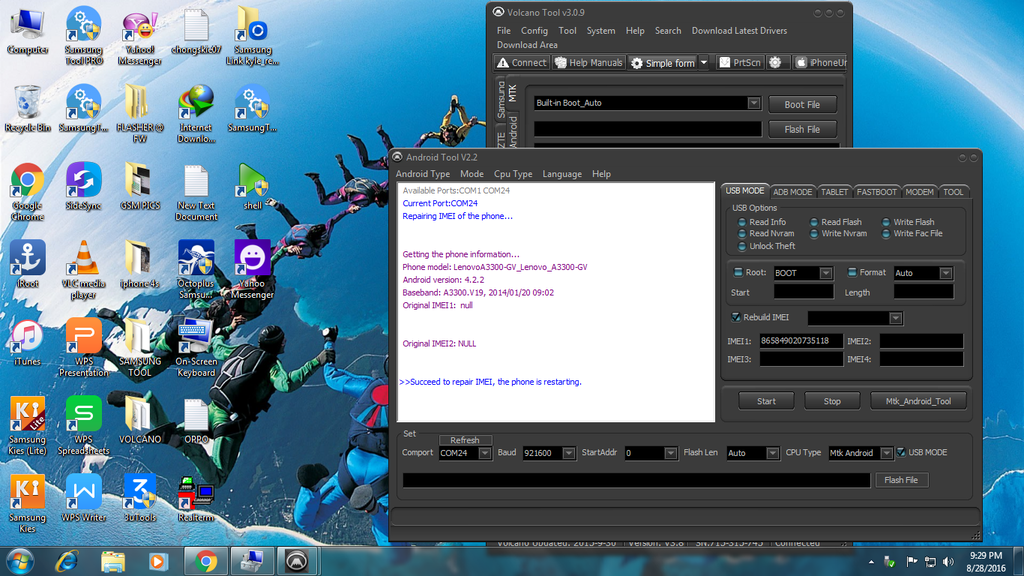Viewport: 1024px width, 576px height.
Task: Switch to the ADB MODE tab
Action: point(792,191)
